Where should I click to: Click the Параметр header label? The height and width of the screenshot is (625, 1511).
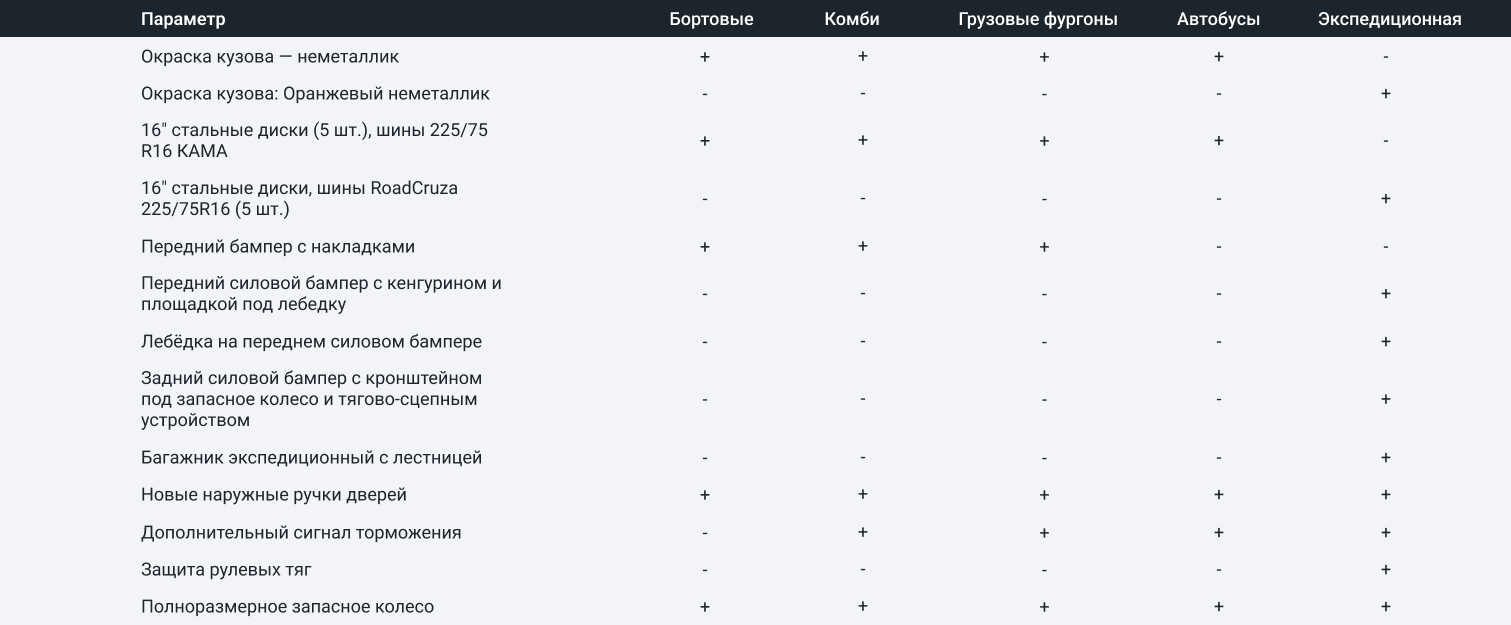183,19
